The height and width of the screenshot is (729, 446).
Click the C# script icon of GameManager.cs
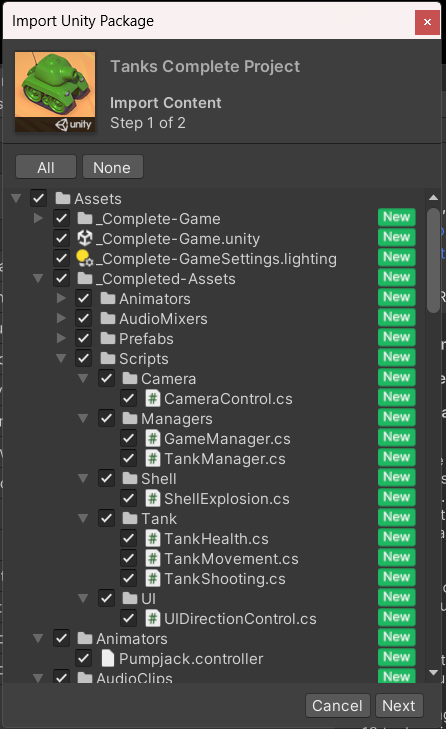153,438
